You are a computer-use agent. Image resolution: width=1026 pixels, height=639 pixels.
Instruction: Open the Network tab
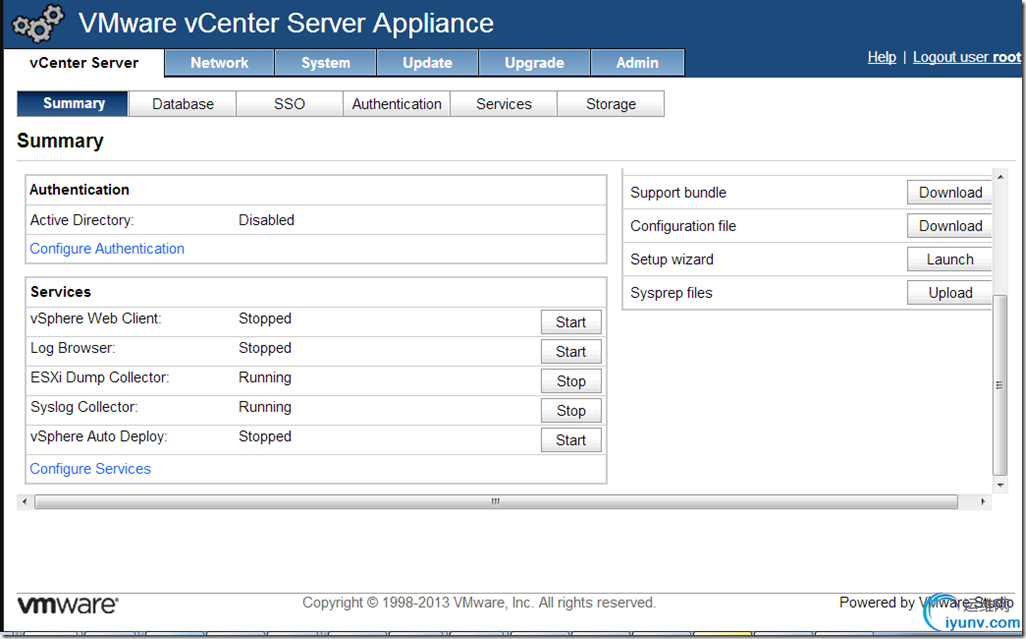pos(219,63)
